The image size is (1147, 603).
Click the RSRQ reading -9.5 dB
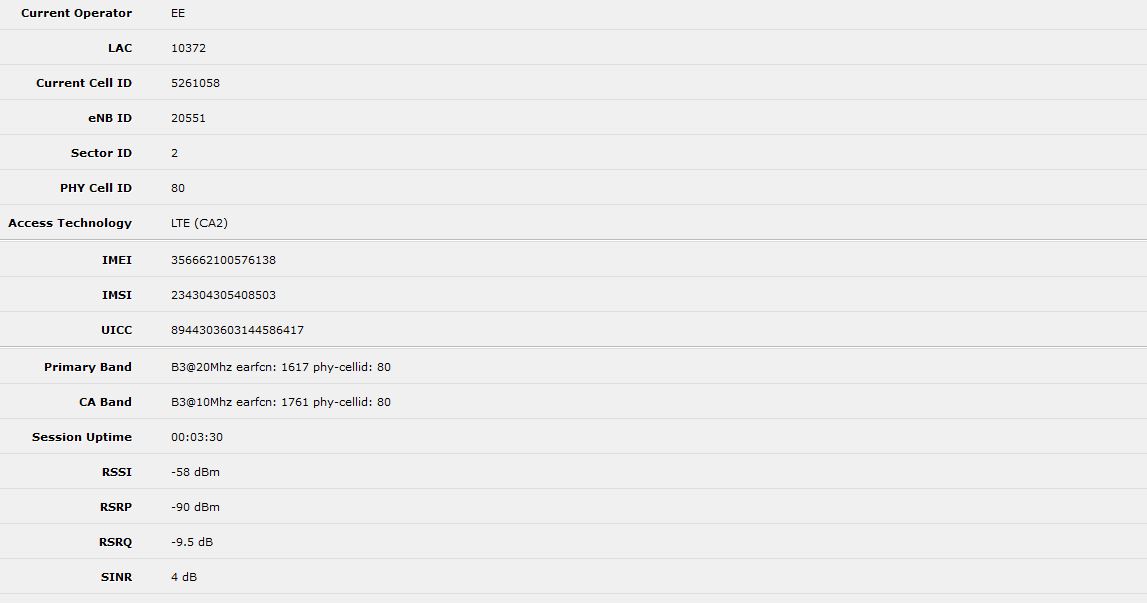(192, 542)
